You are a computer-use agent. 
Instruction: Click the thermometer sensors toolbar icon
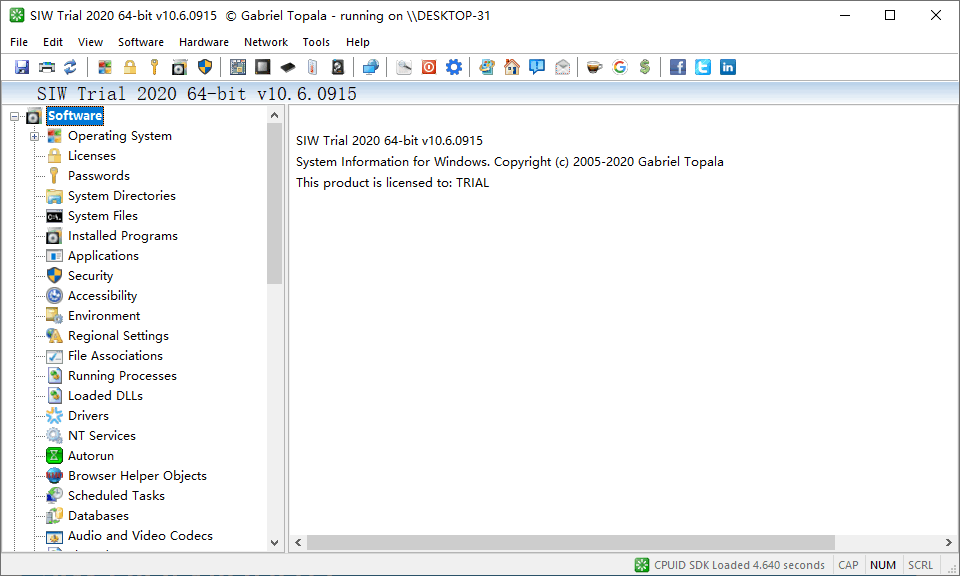point(313,67)
